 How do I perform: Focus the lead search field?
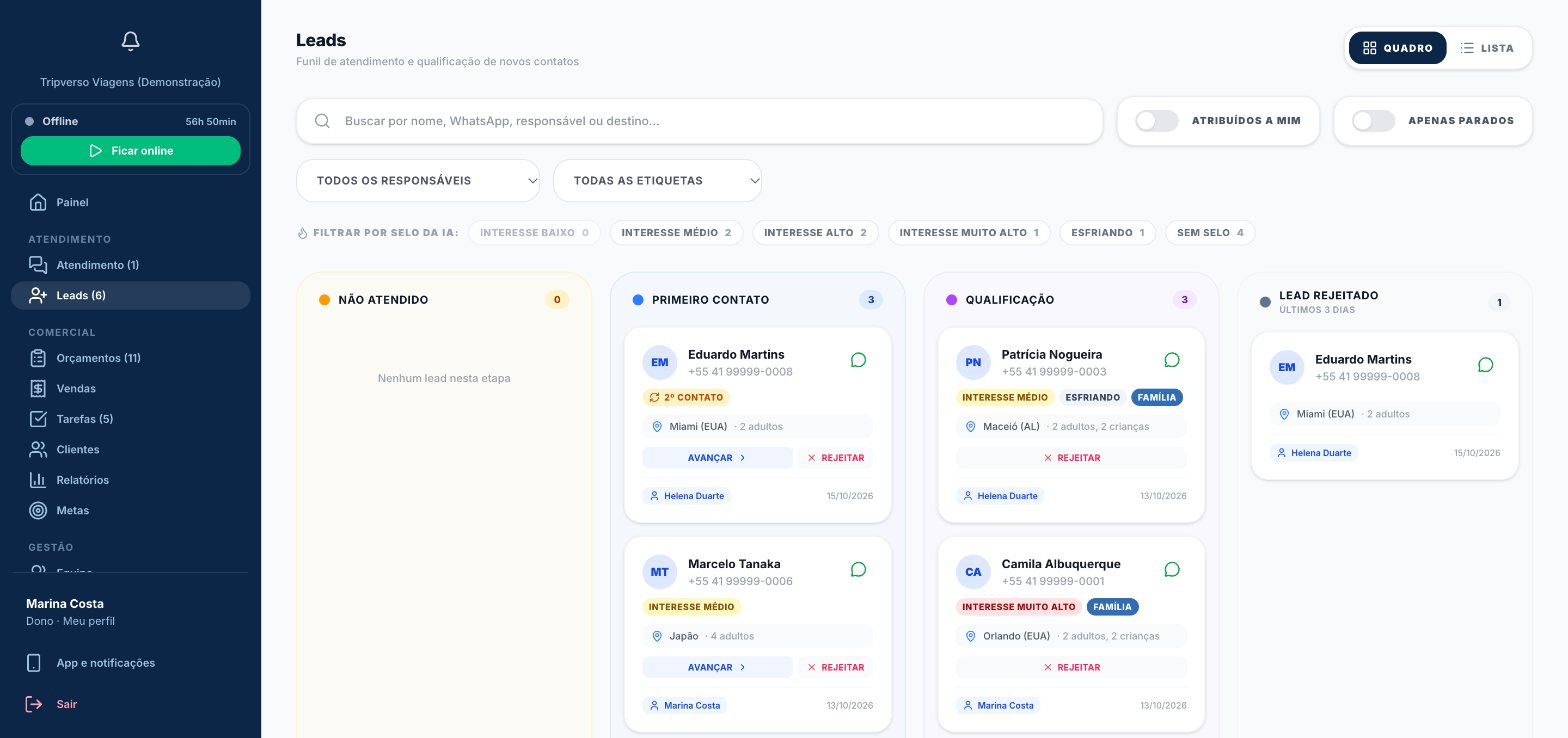699,121
